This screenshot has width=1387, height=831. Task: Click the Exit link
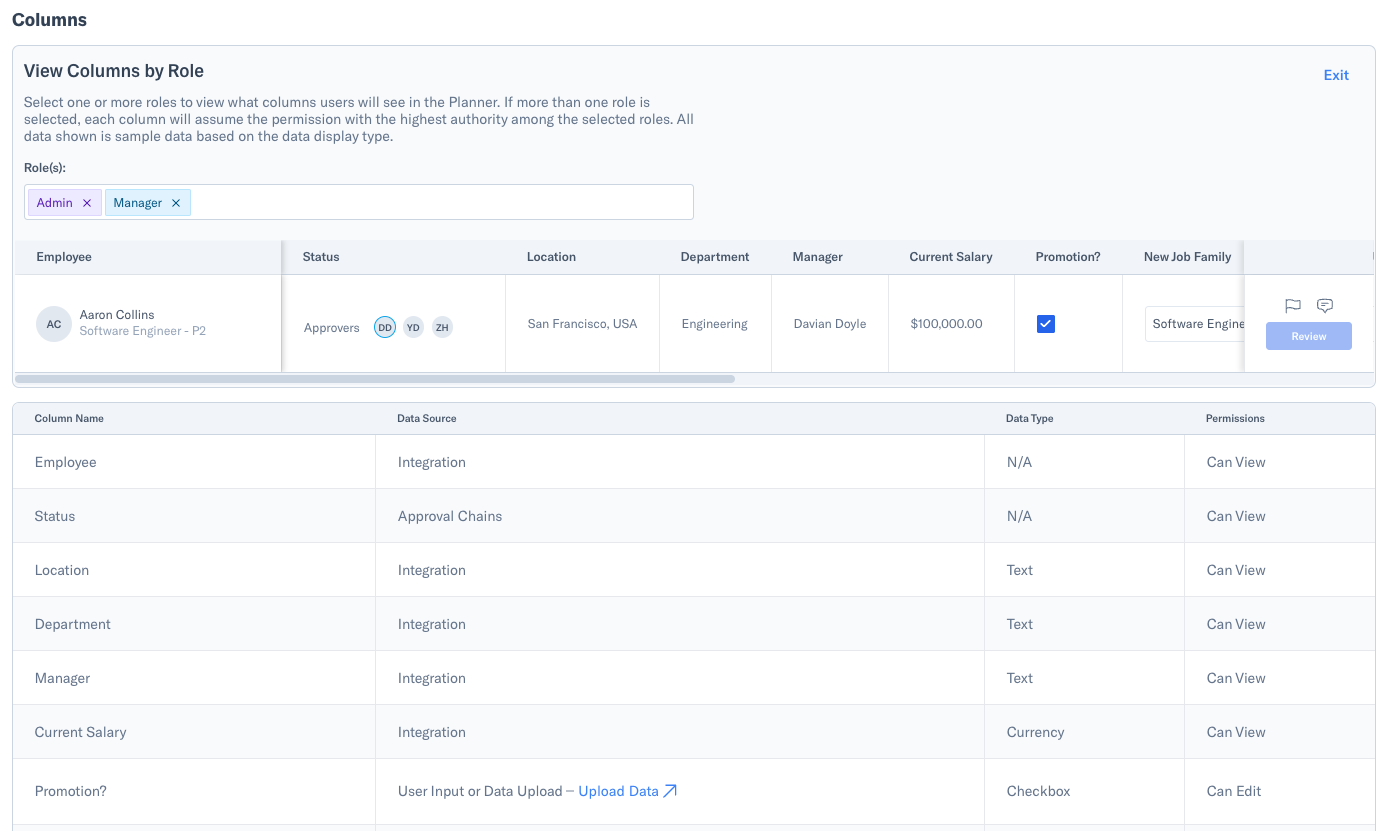click(1336, 75)
